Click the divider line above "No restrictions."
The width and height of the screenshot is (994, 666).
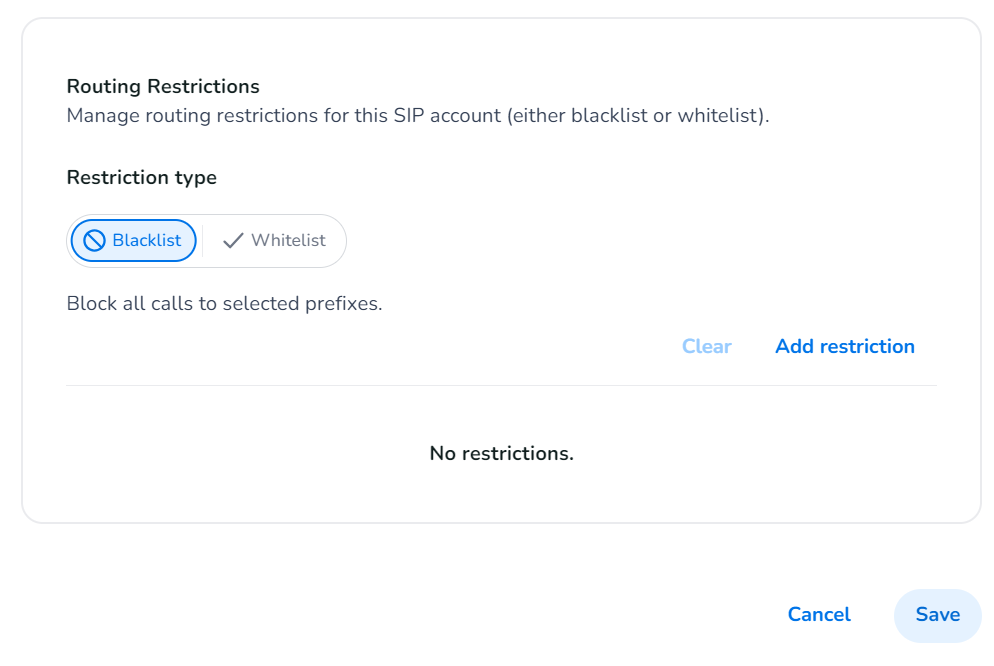pyautogui.click(x=501, y=385)
